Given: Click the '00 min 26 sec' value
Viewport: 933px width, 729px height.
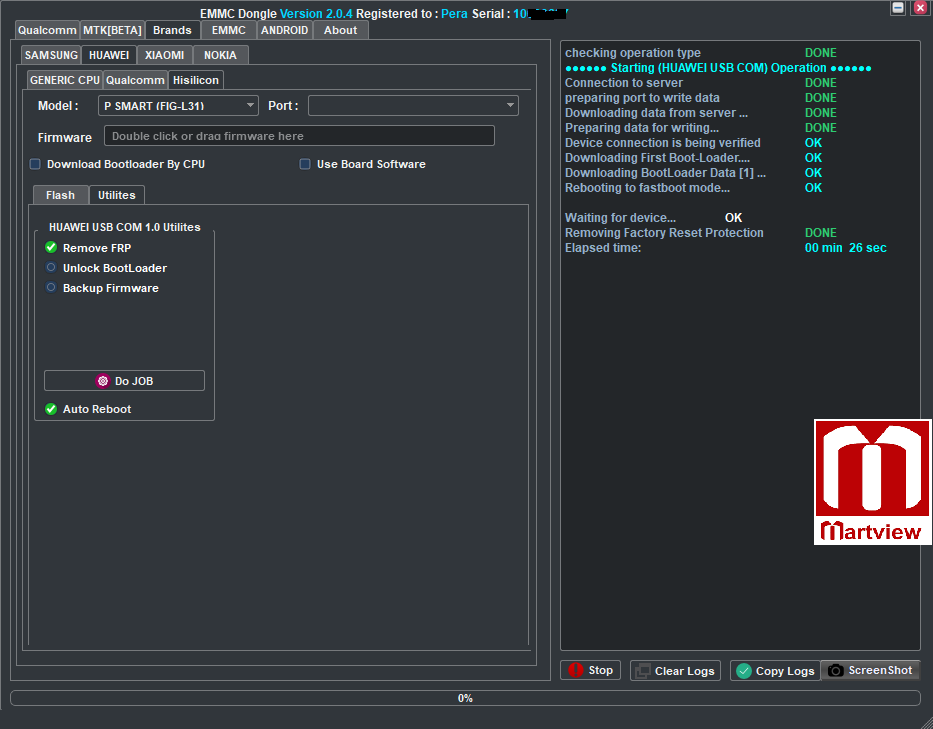Looking at the screenshot, I should (846, 248).
